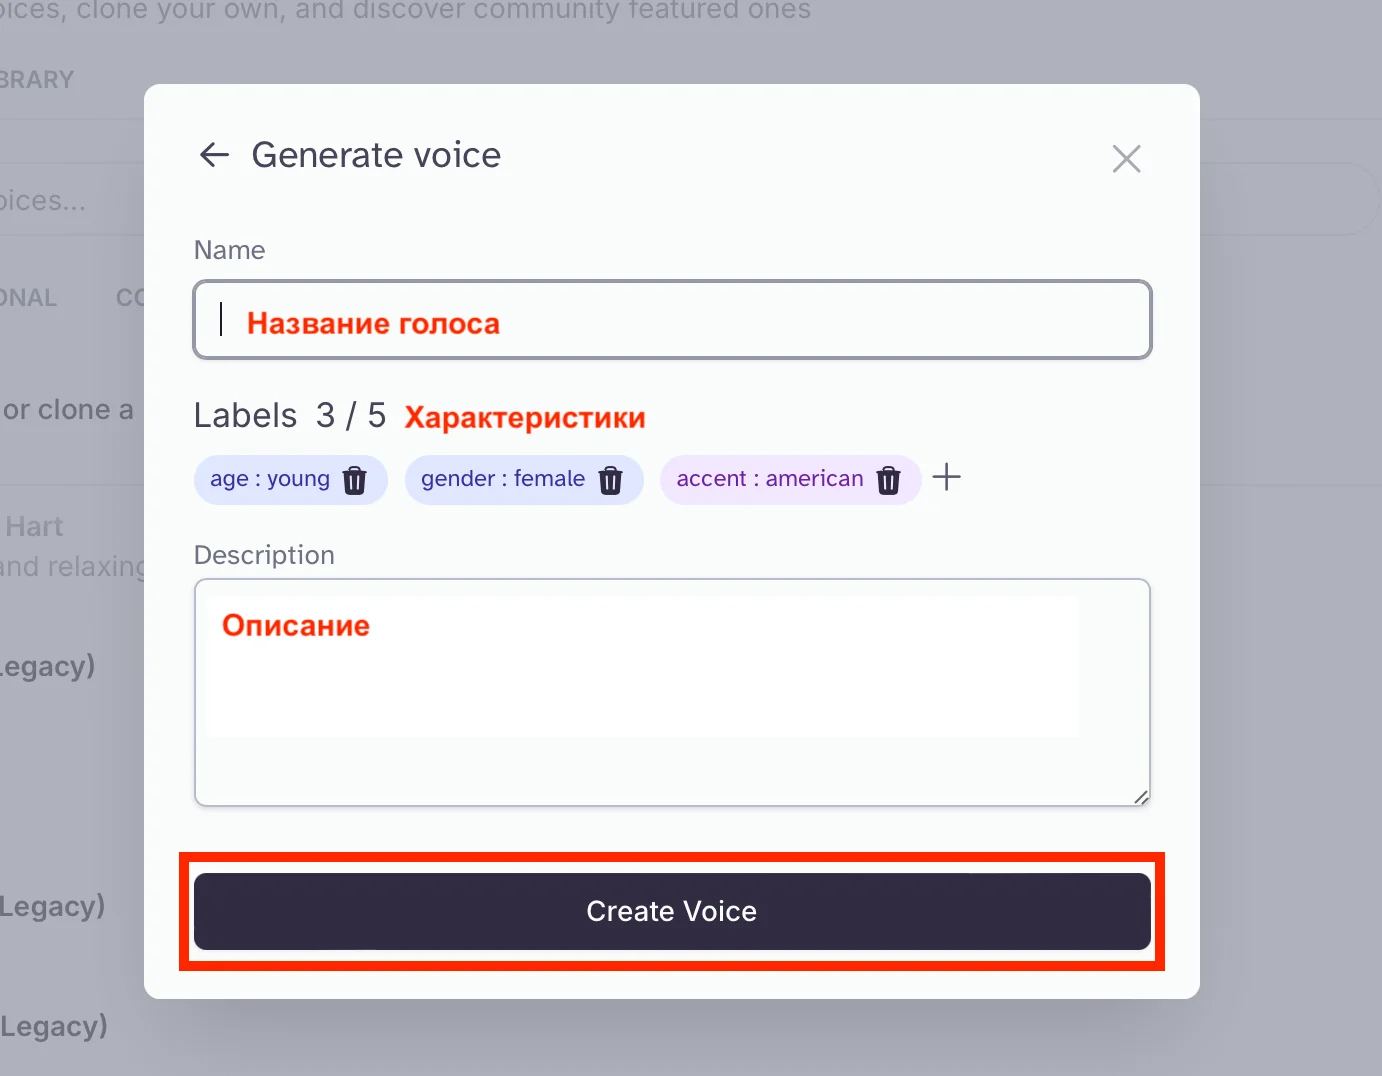Click the Generate voice dialog title
This screenshot has height=1076, width=1382.
click(x=376, y=155)
